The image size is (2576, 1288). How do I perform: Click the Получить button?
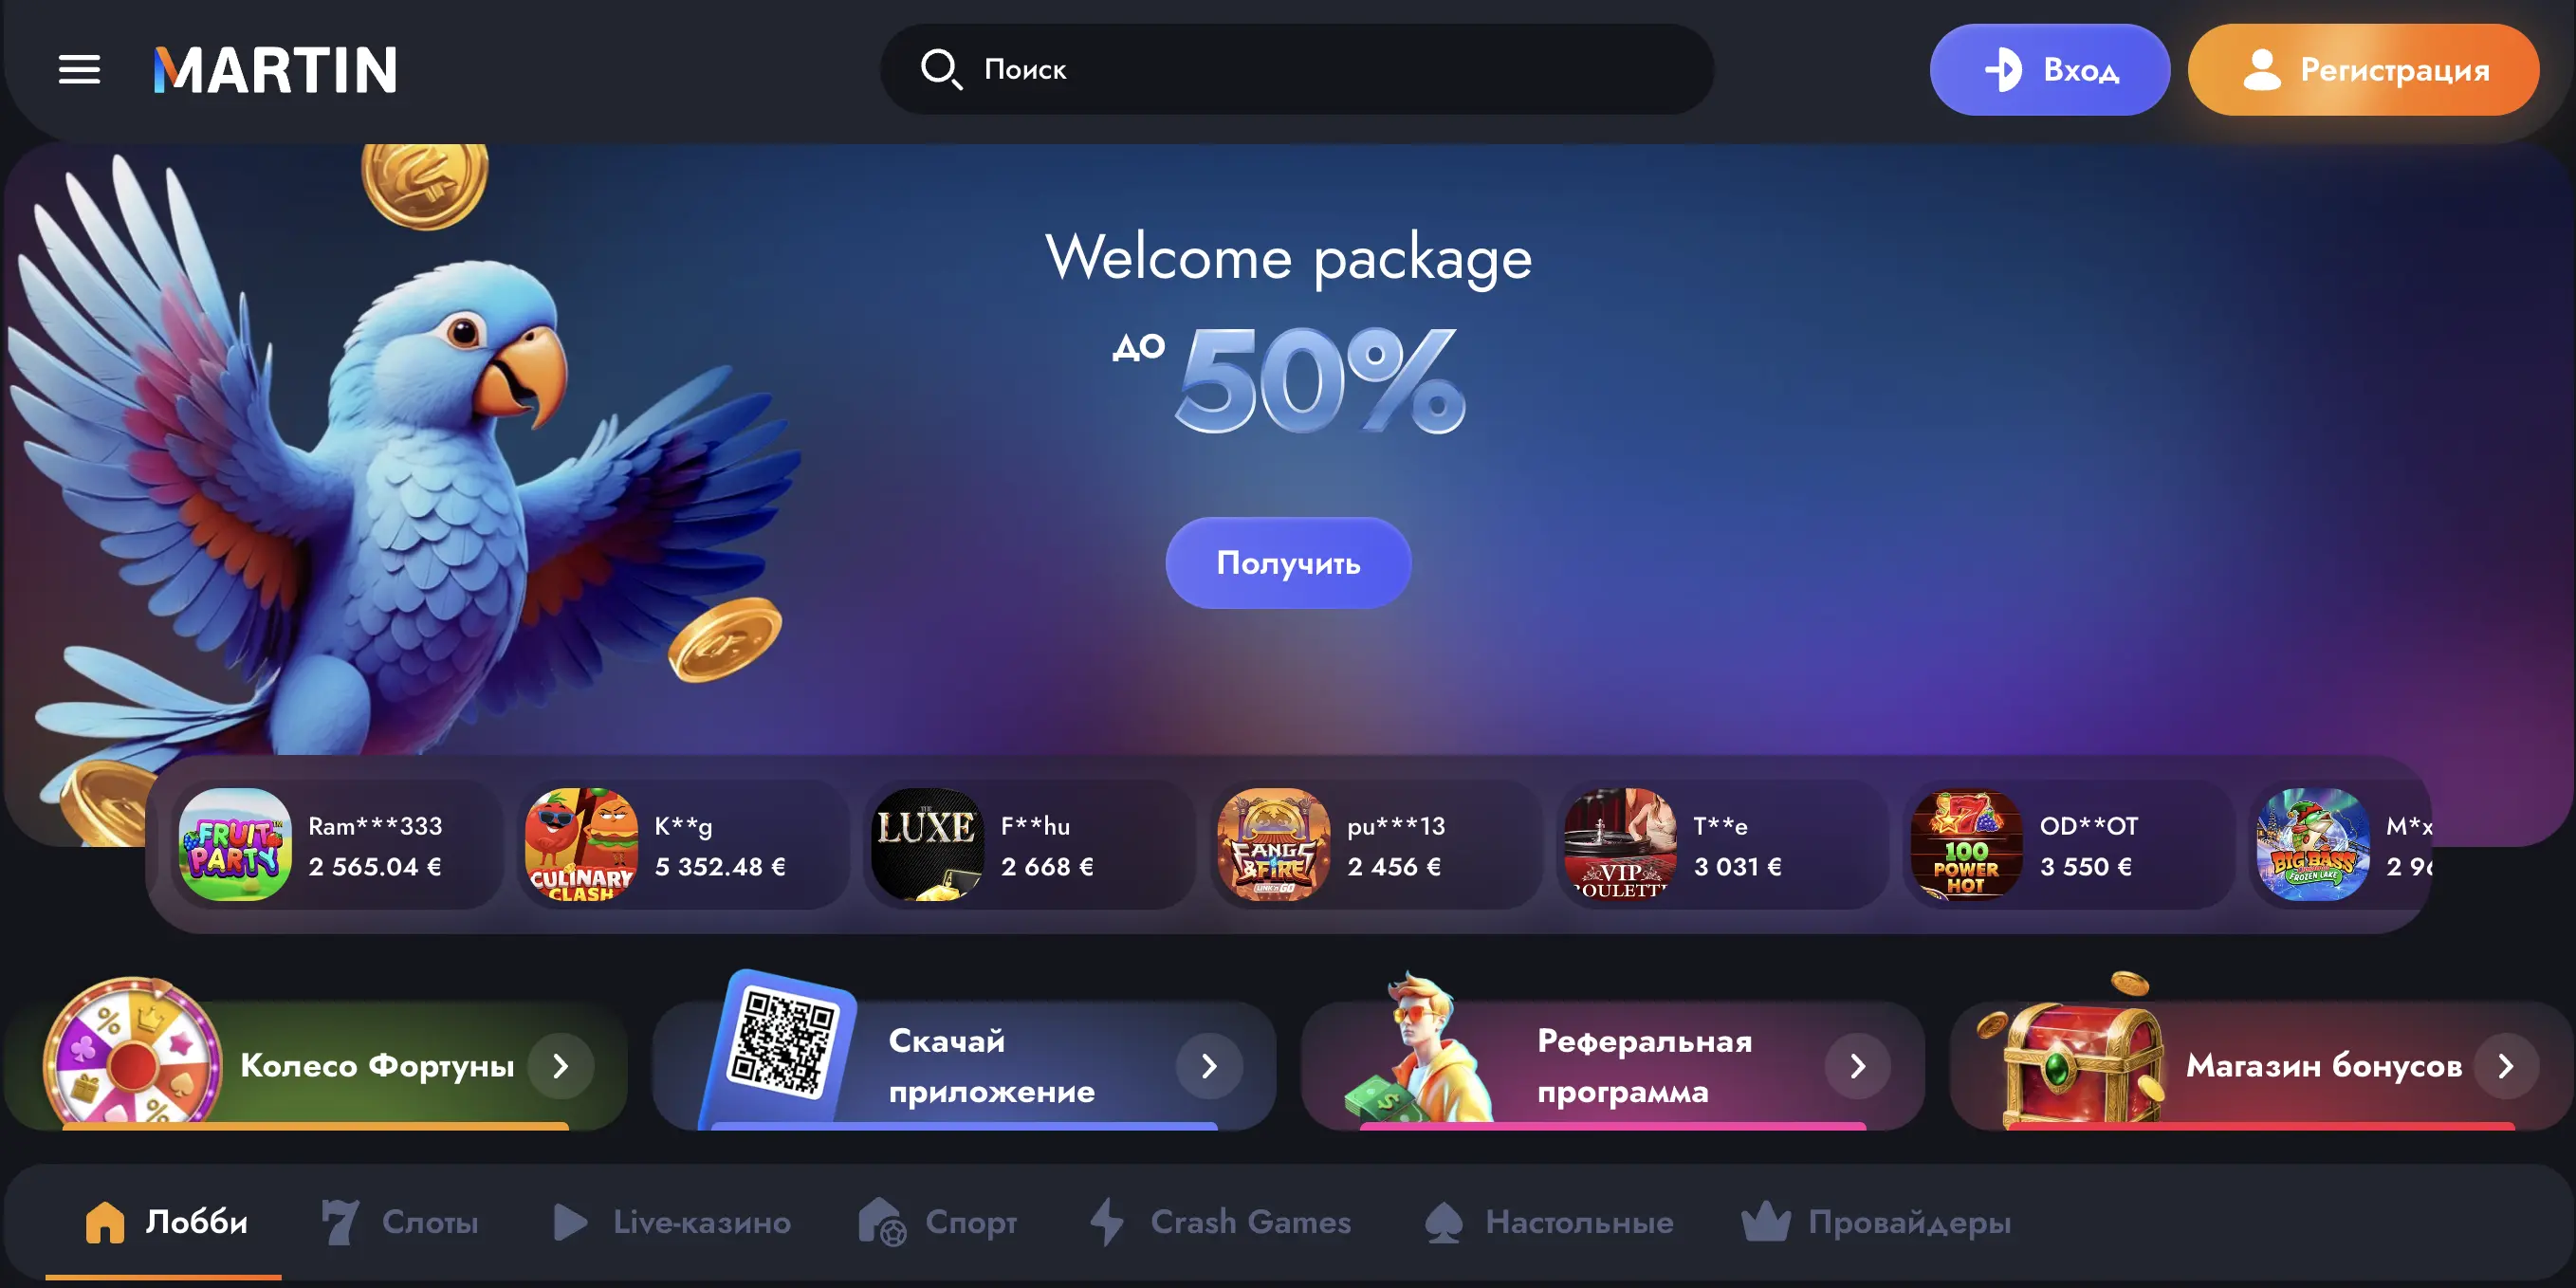1288,563
